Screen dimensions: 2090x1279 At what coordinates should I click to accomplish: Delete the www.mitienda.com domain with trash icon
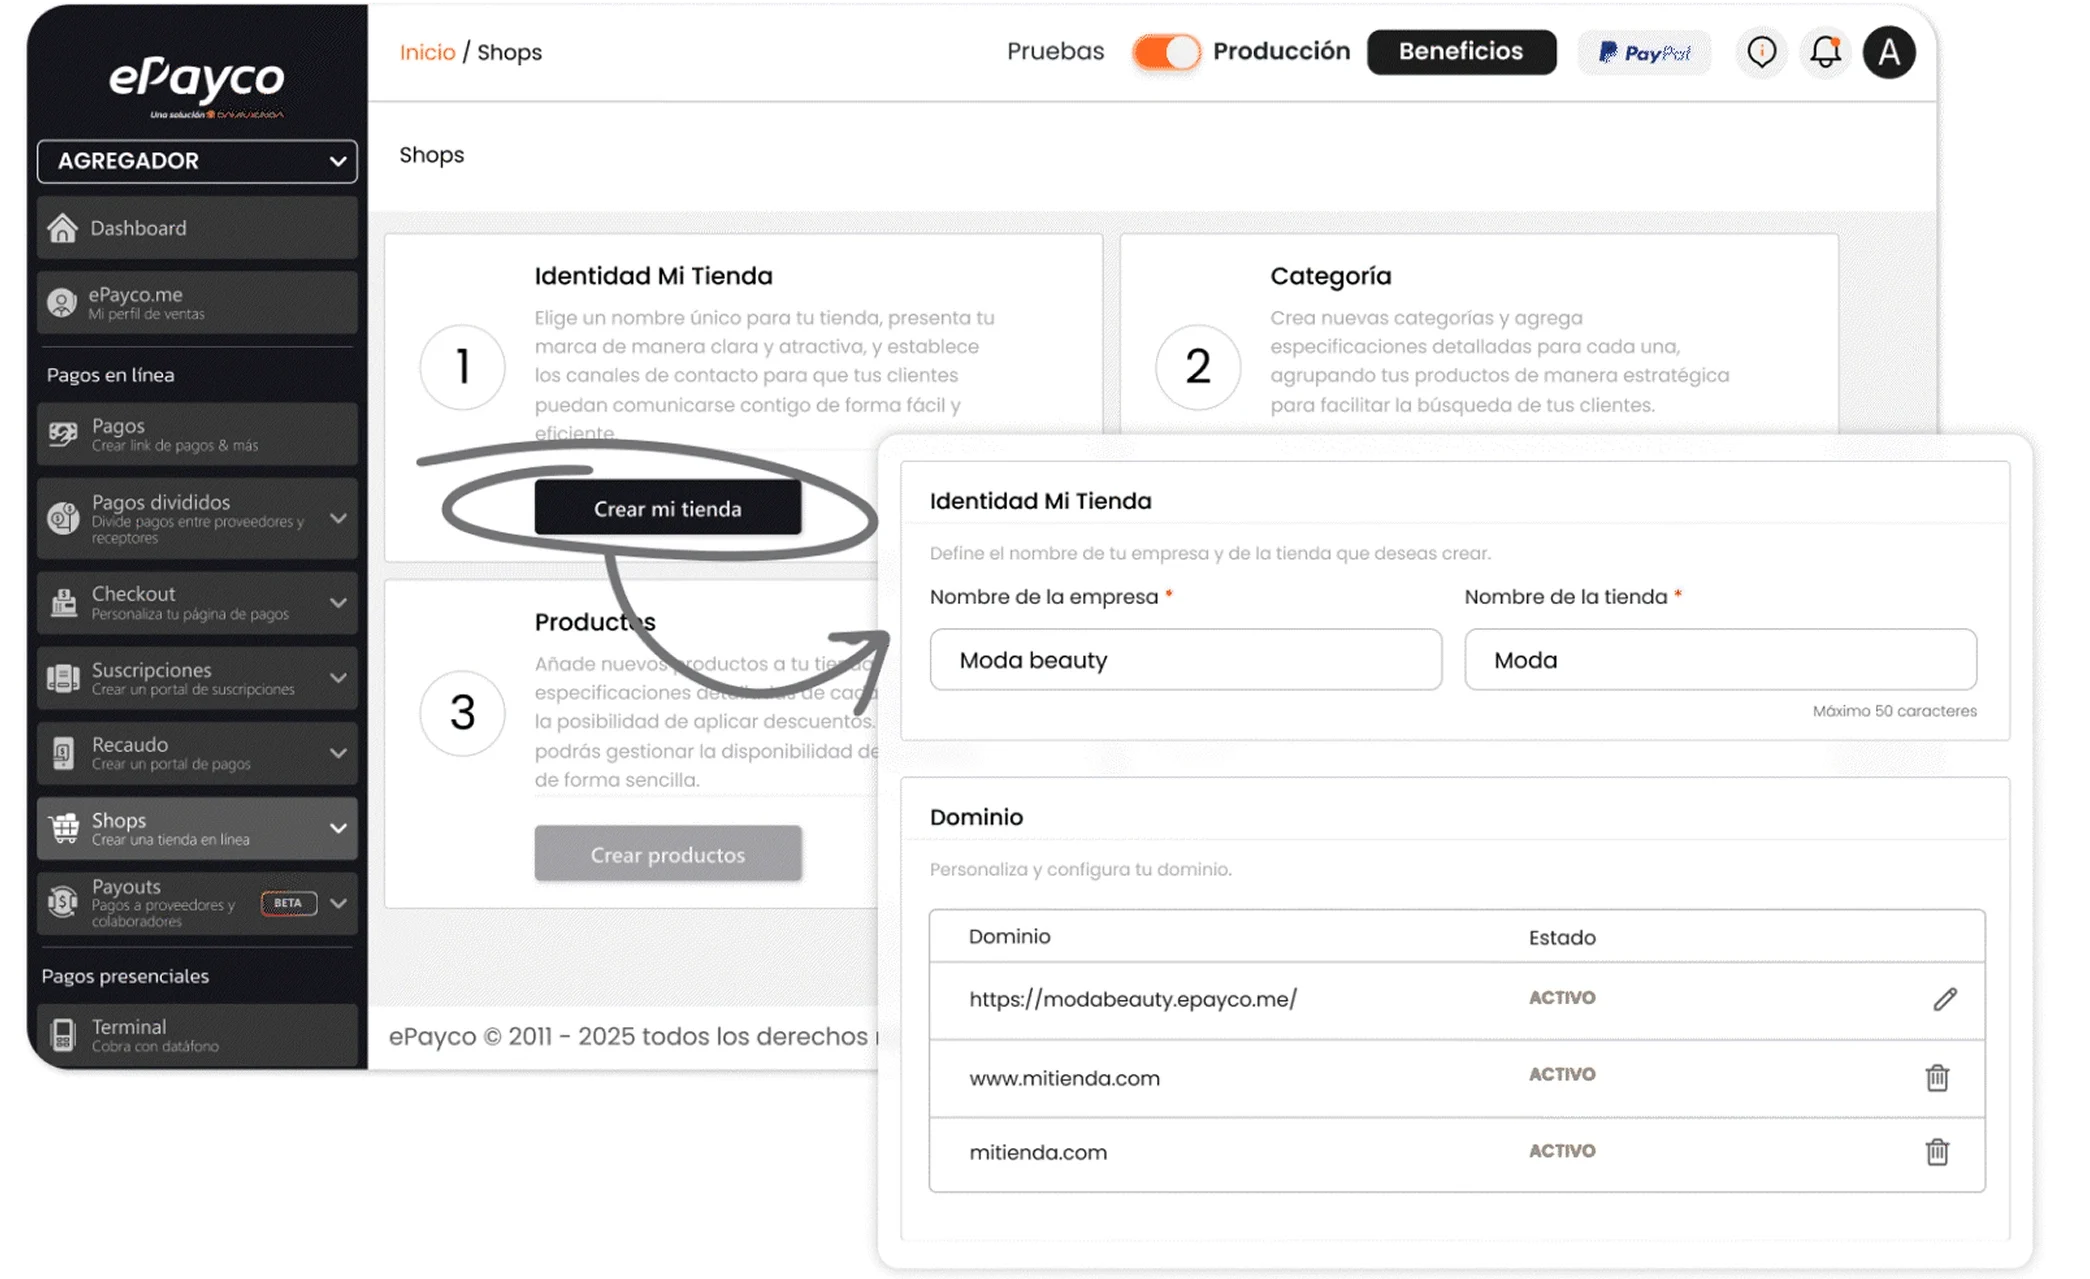(1937, 1077)
